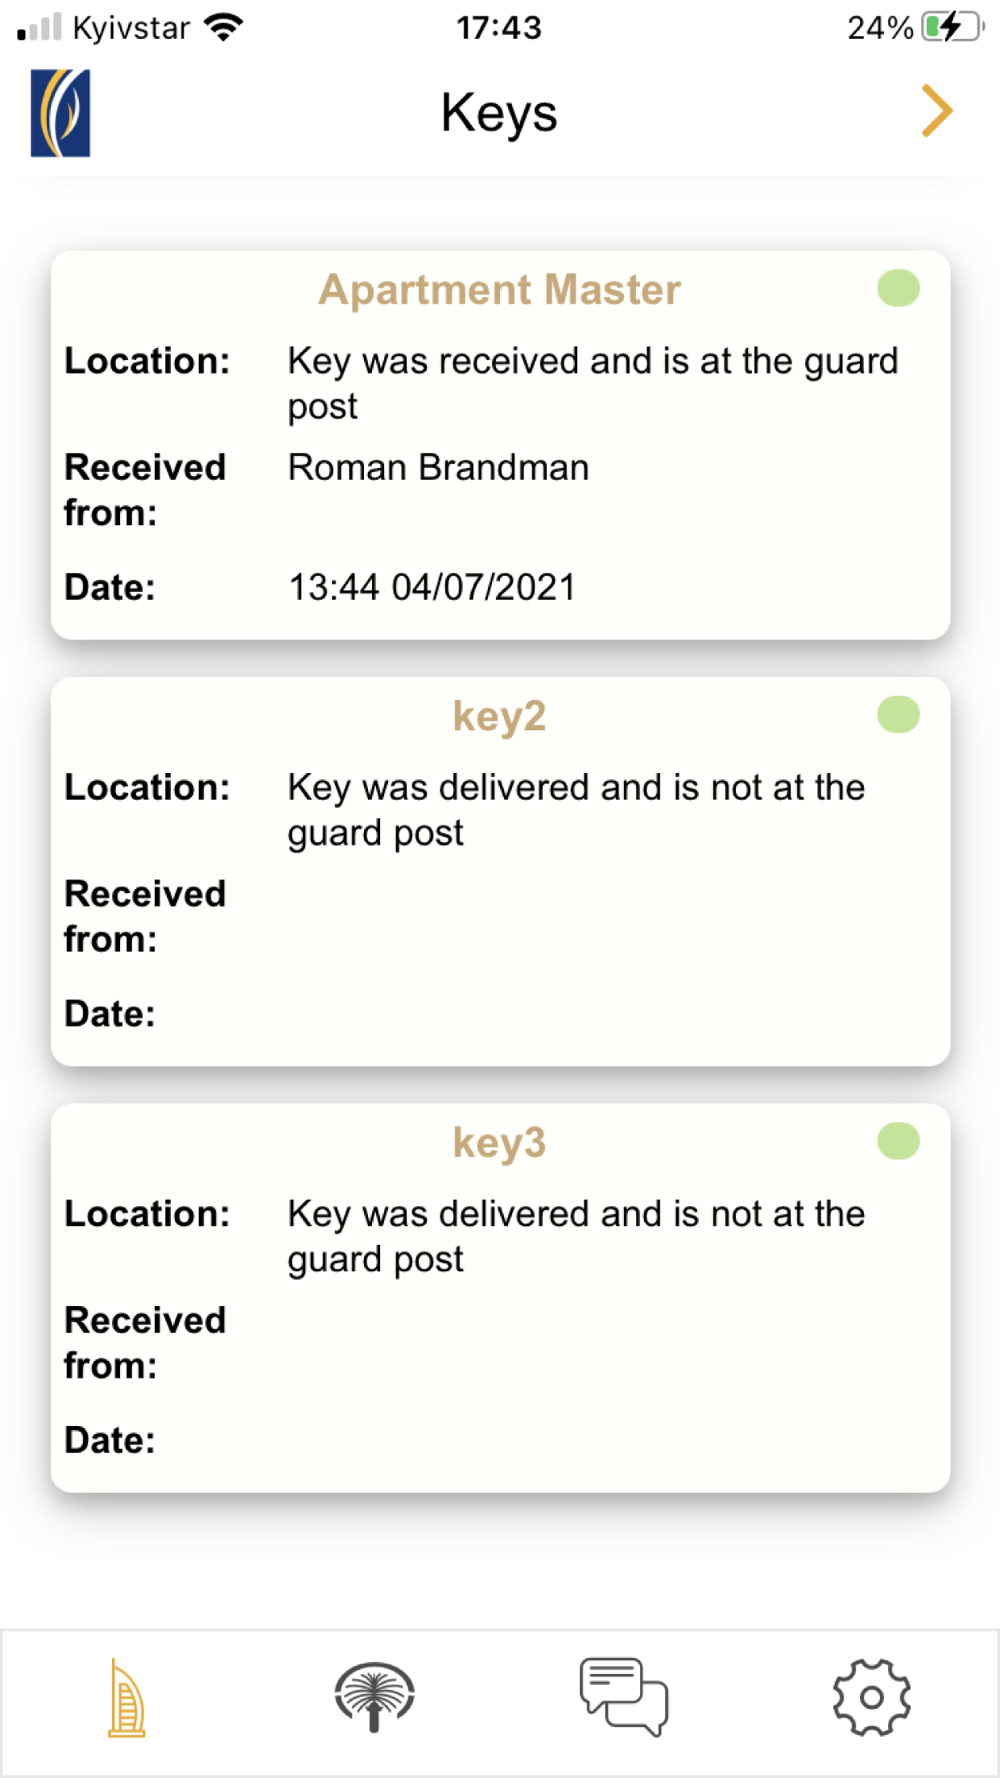Tap the Wi-Fi icon in status bar

[x=223, y=27]
